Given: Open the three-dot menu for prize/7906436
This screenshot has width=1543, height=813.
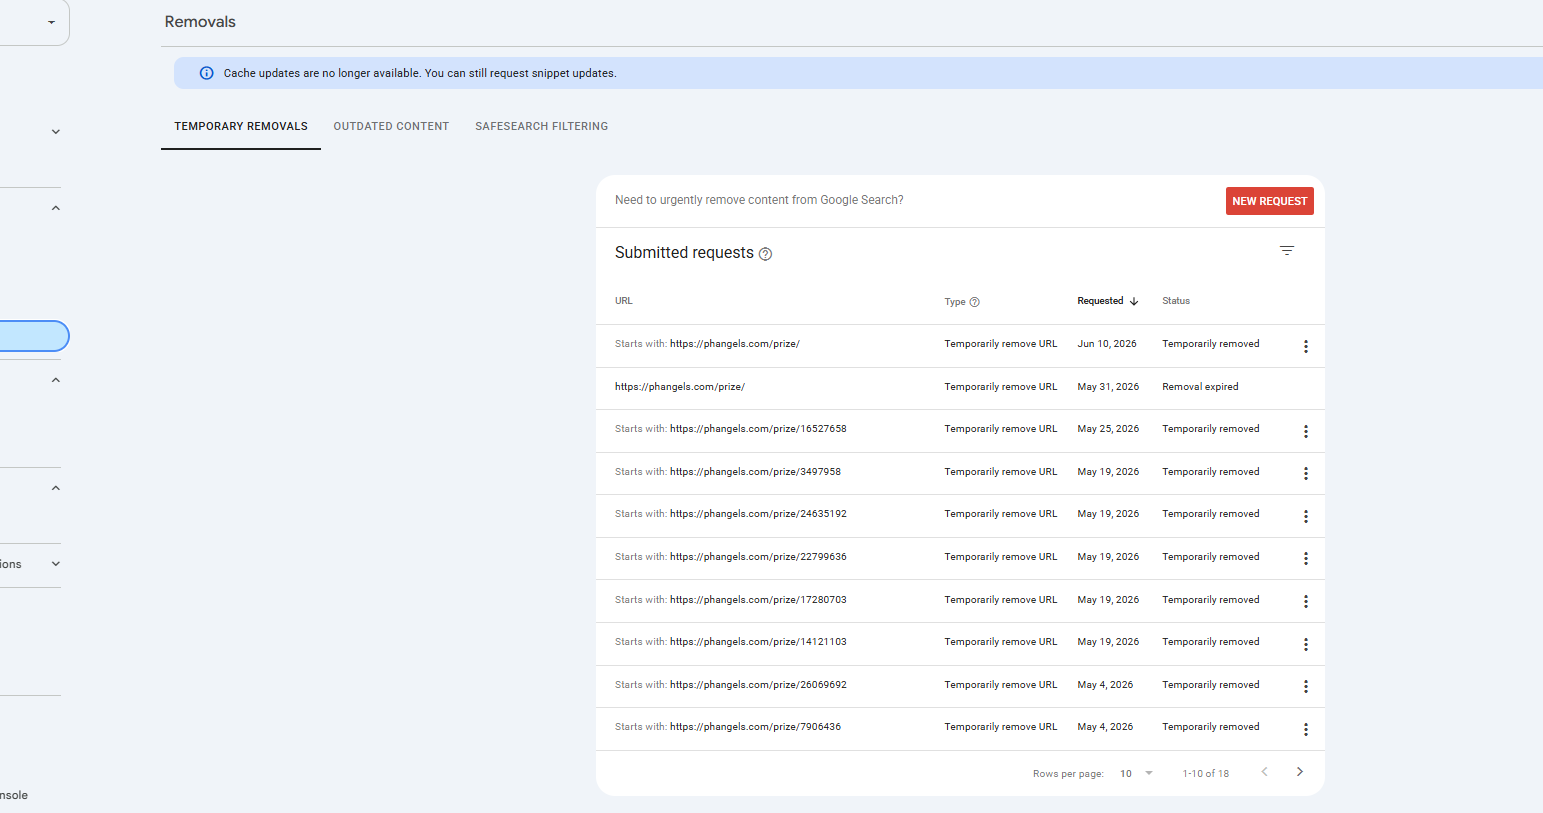Looking at the screenshot, I should pyautogui.click(x=1305, y=729).
